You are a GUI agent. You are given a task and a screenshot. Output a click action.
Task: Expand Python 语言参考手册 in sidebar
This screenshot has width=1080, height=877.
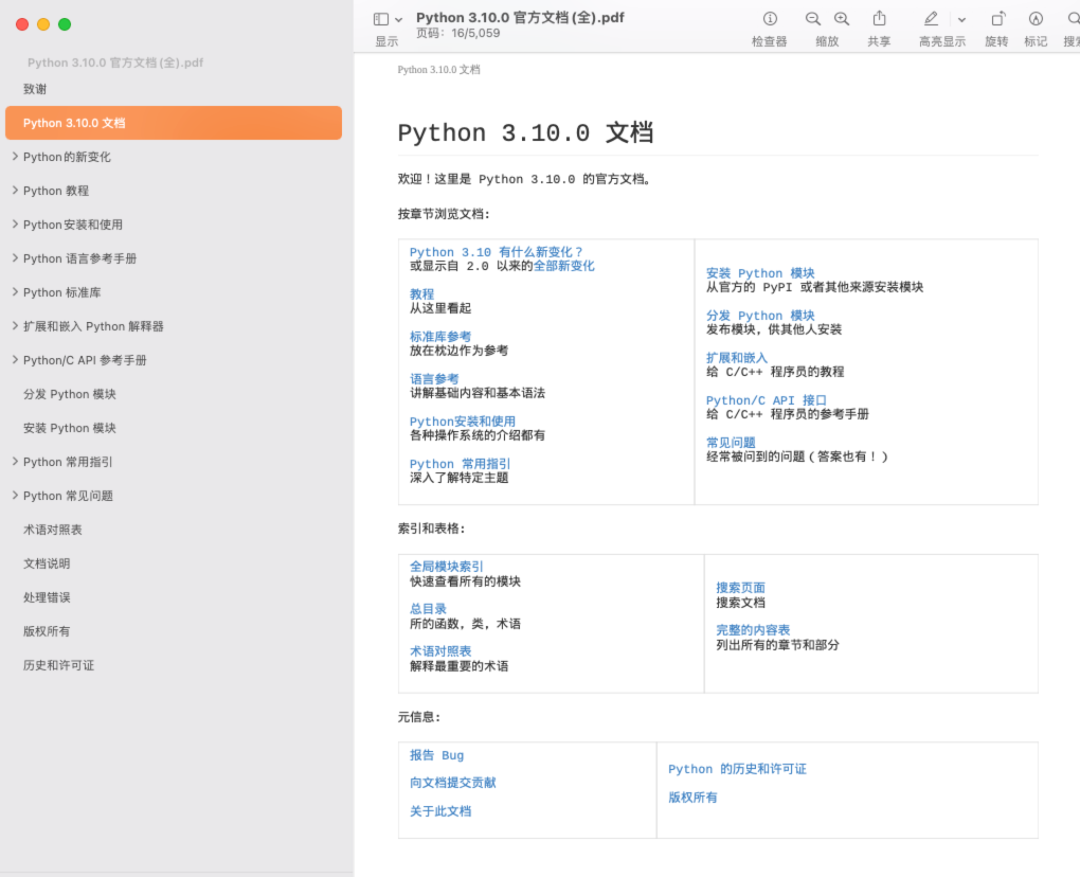(x=15, y=258)
